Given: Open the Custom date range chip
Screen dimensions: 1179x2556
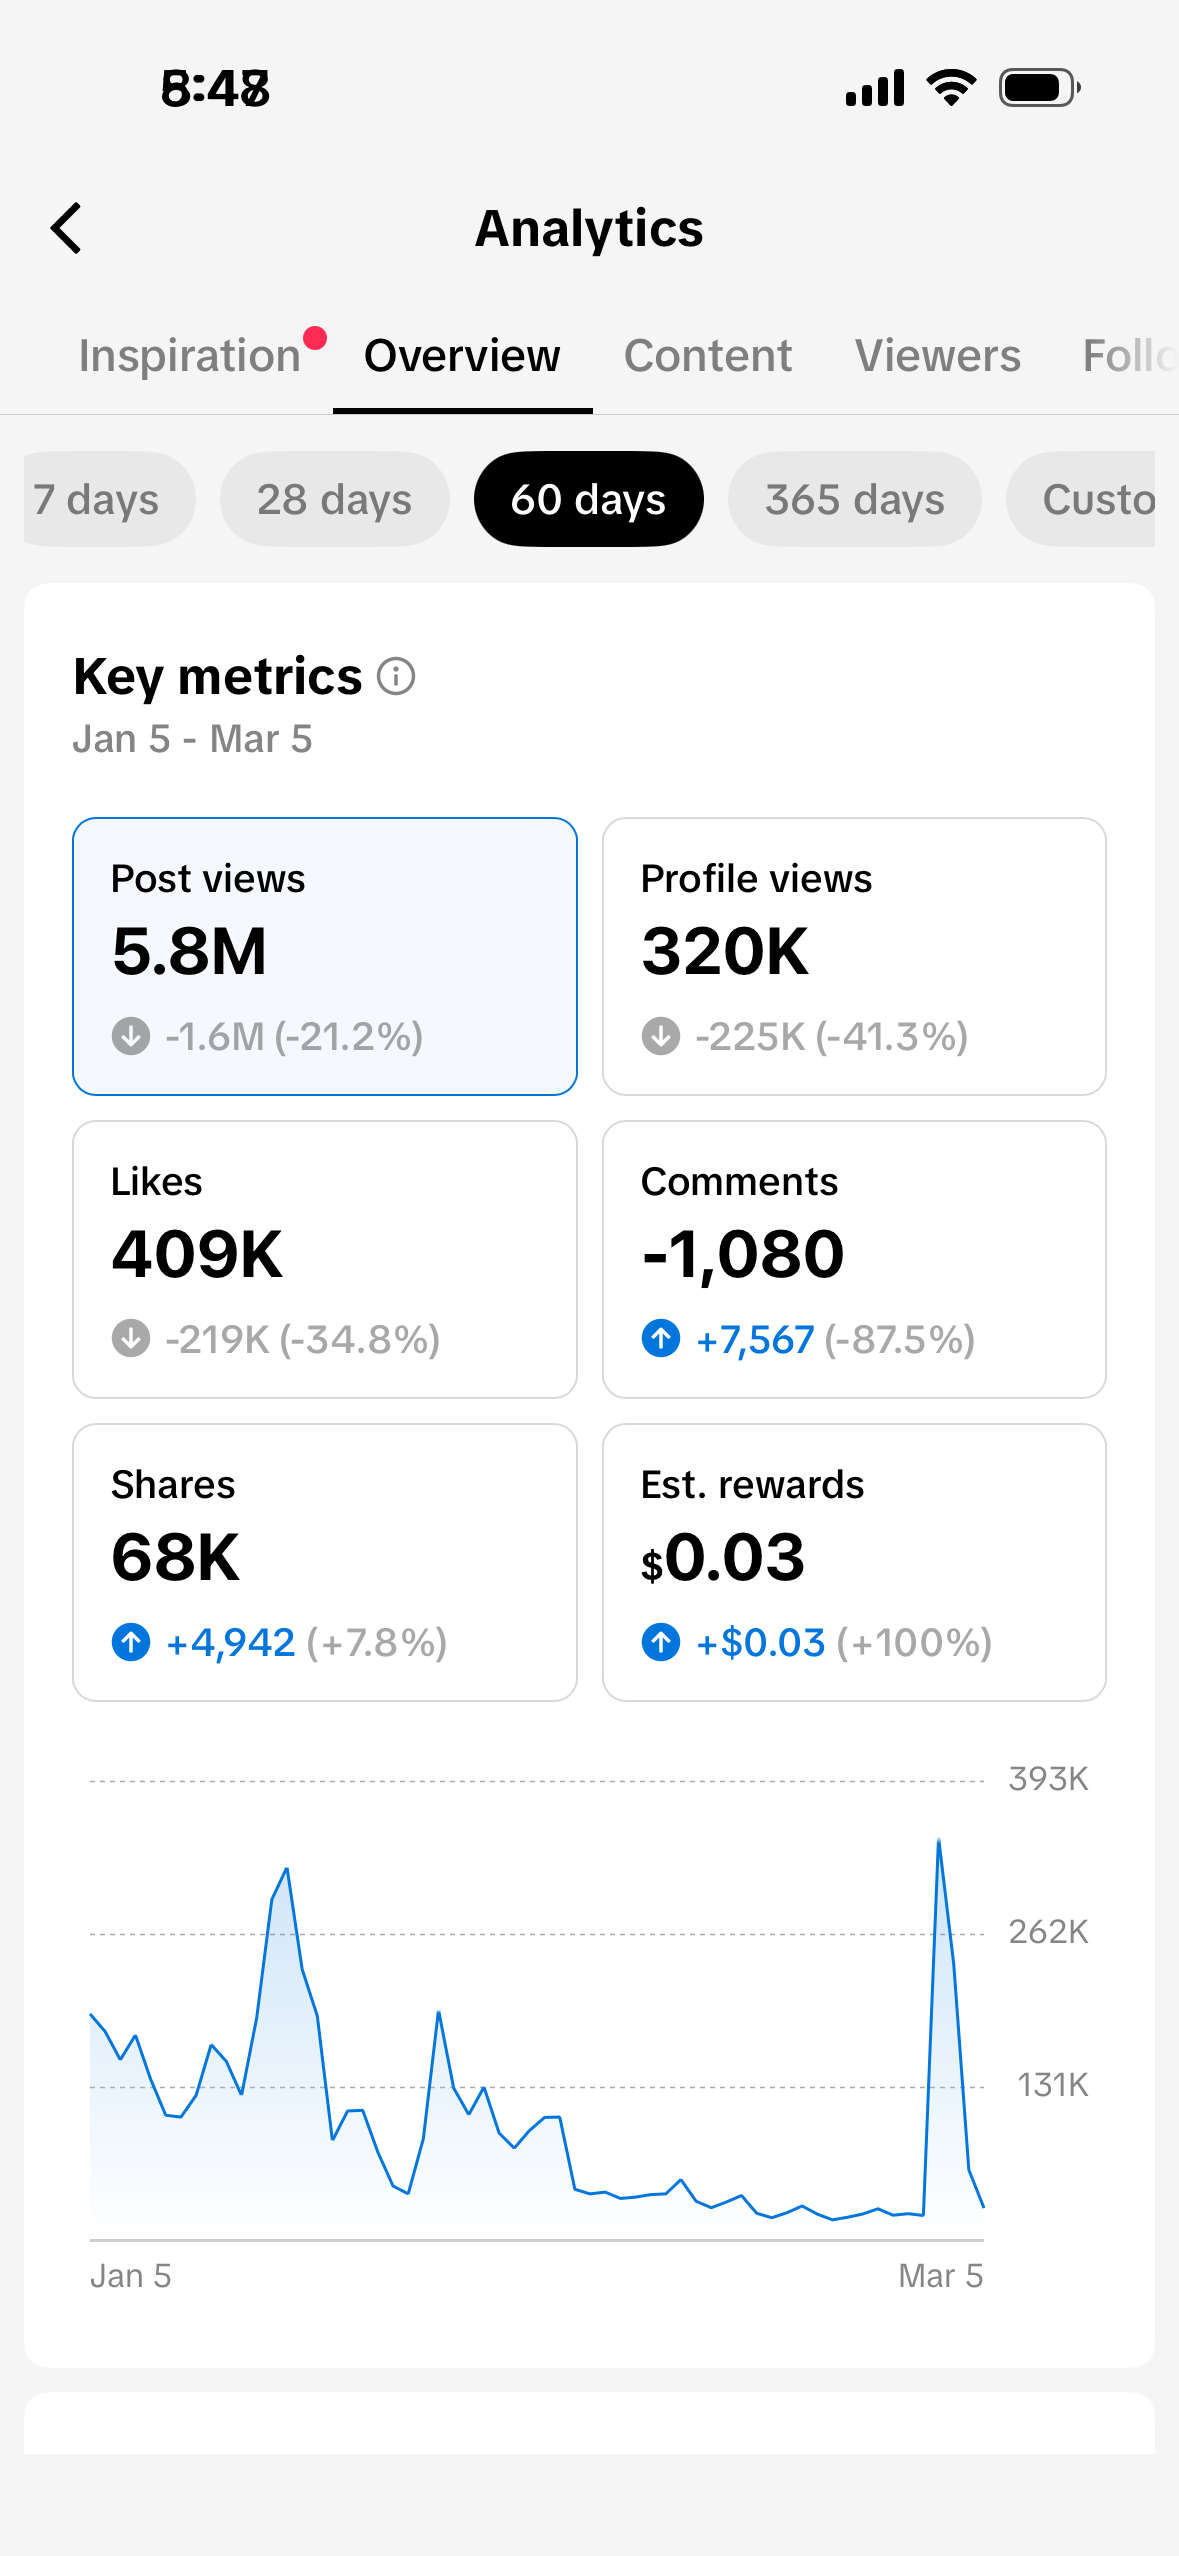Looking at the screenshot, I should pos(1081,499).
